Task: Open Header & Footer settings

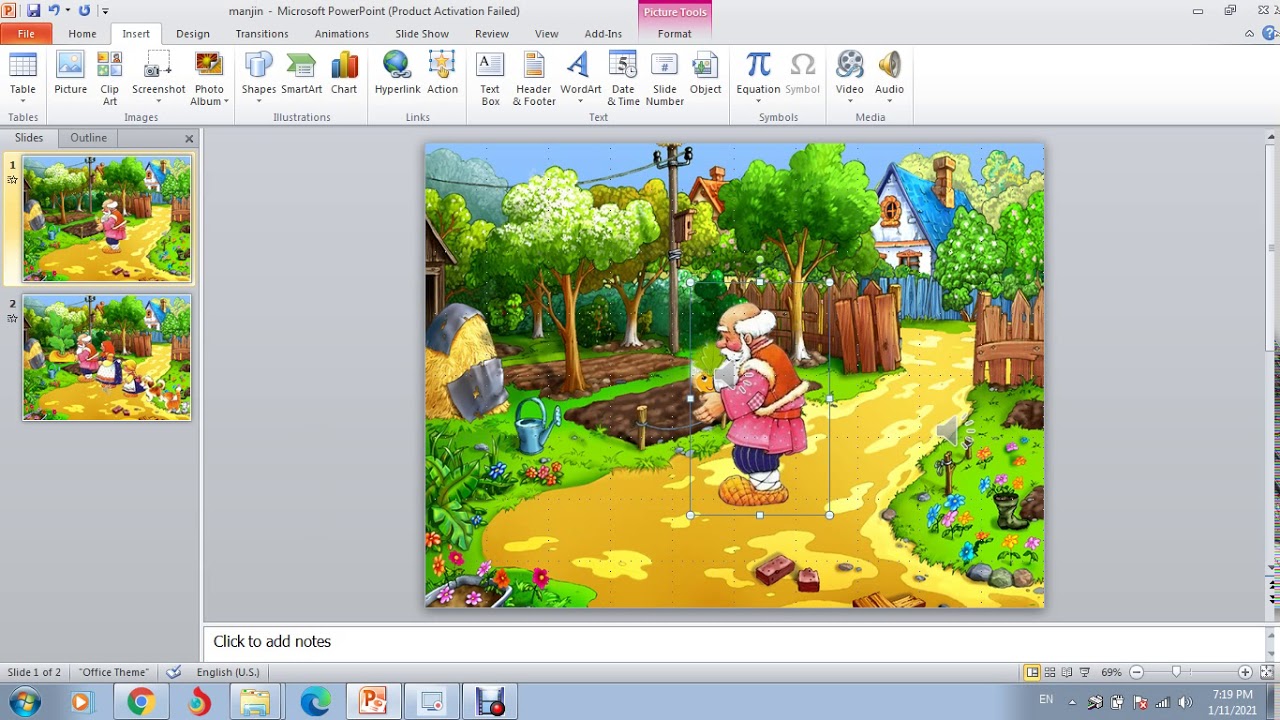Action: click(x=534, y=78)
